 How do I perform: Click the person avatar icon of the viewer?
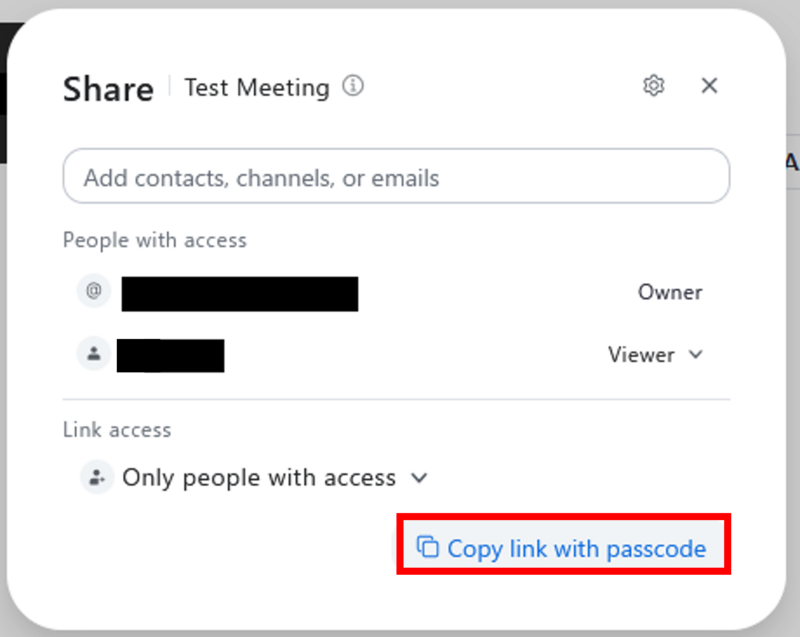94,353
